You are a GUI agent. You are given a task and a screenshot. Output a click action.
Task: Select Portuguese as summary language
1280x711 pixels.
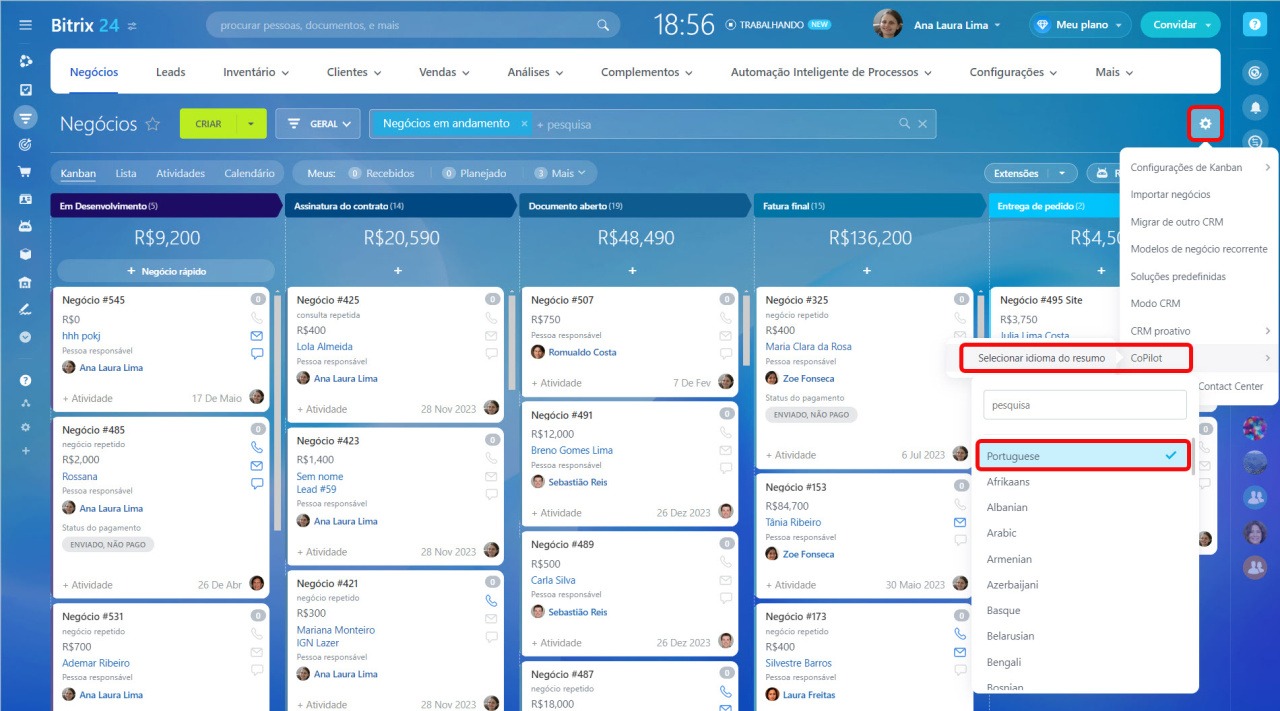point(1082,456)
